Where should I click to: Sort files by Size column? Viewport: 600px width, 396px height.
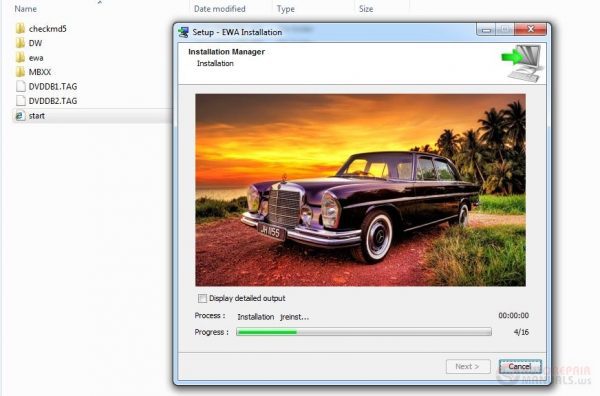click(366, 9)
